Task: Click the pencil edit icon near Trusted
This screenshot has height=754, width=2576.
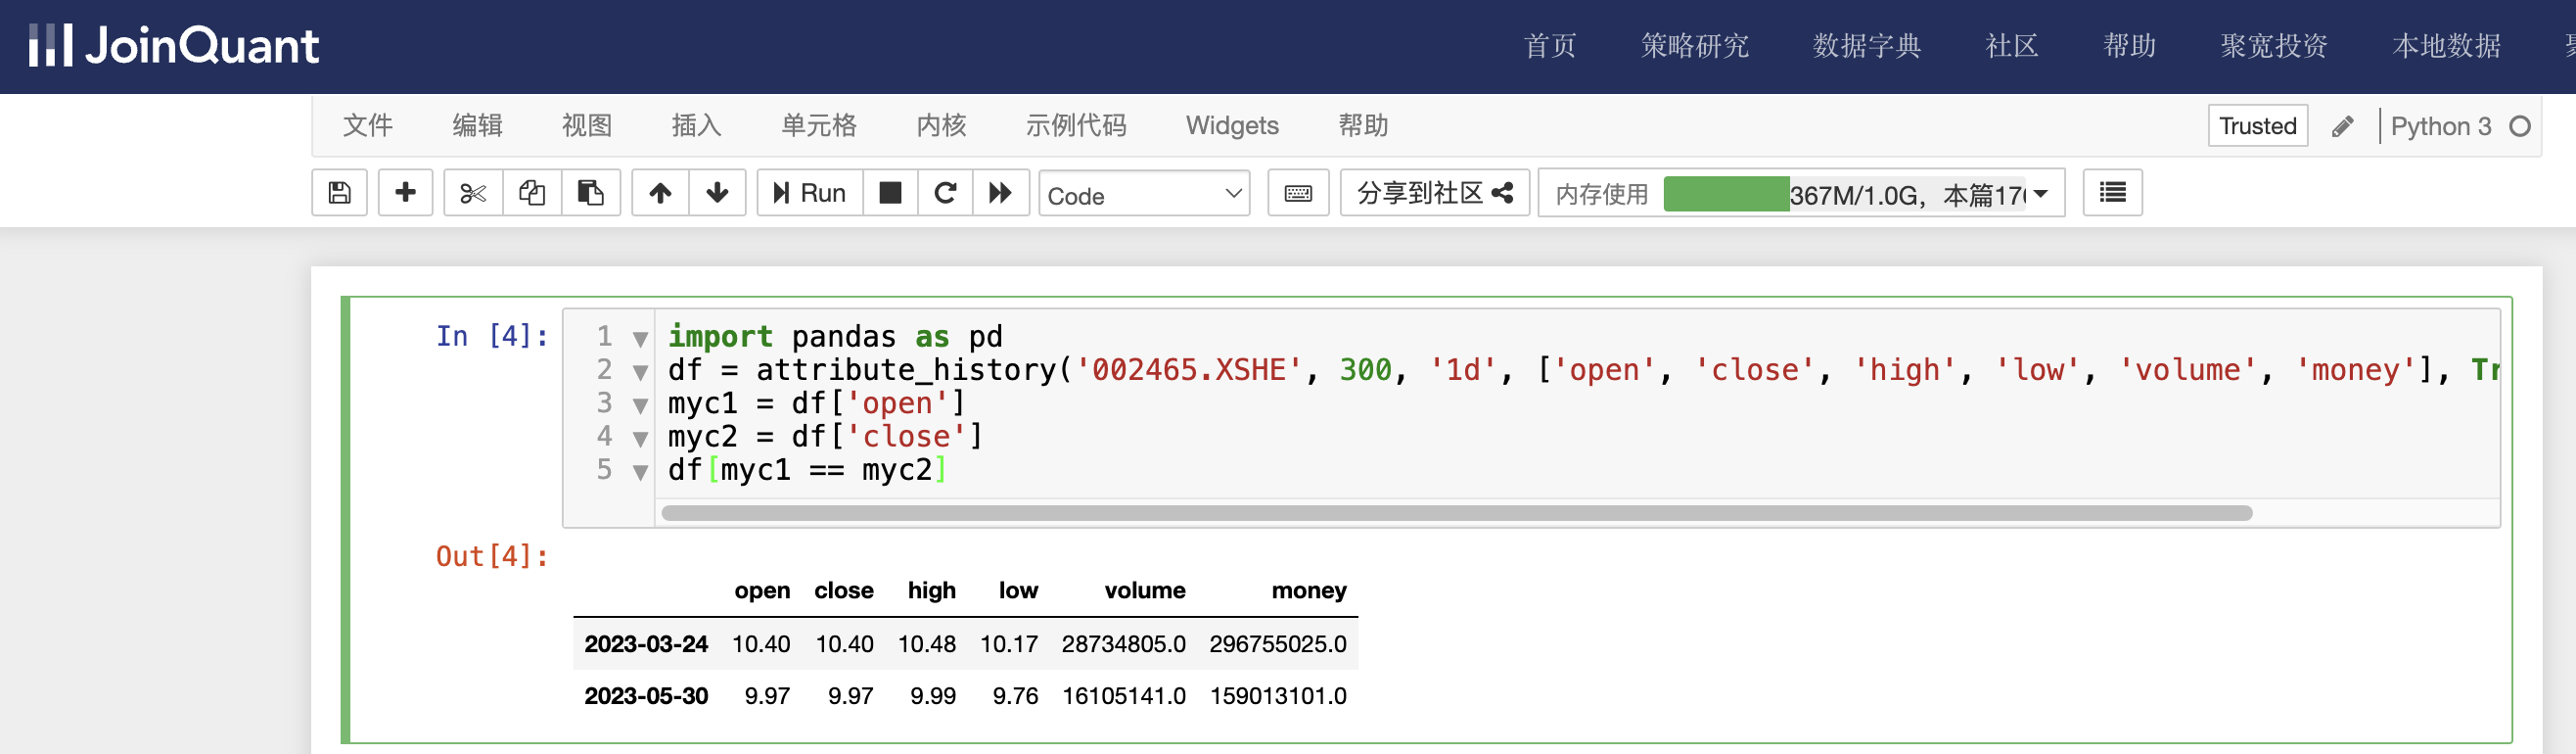Action: point(2342,126)
